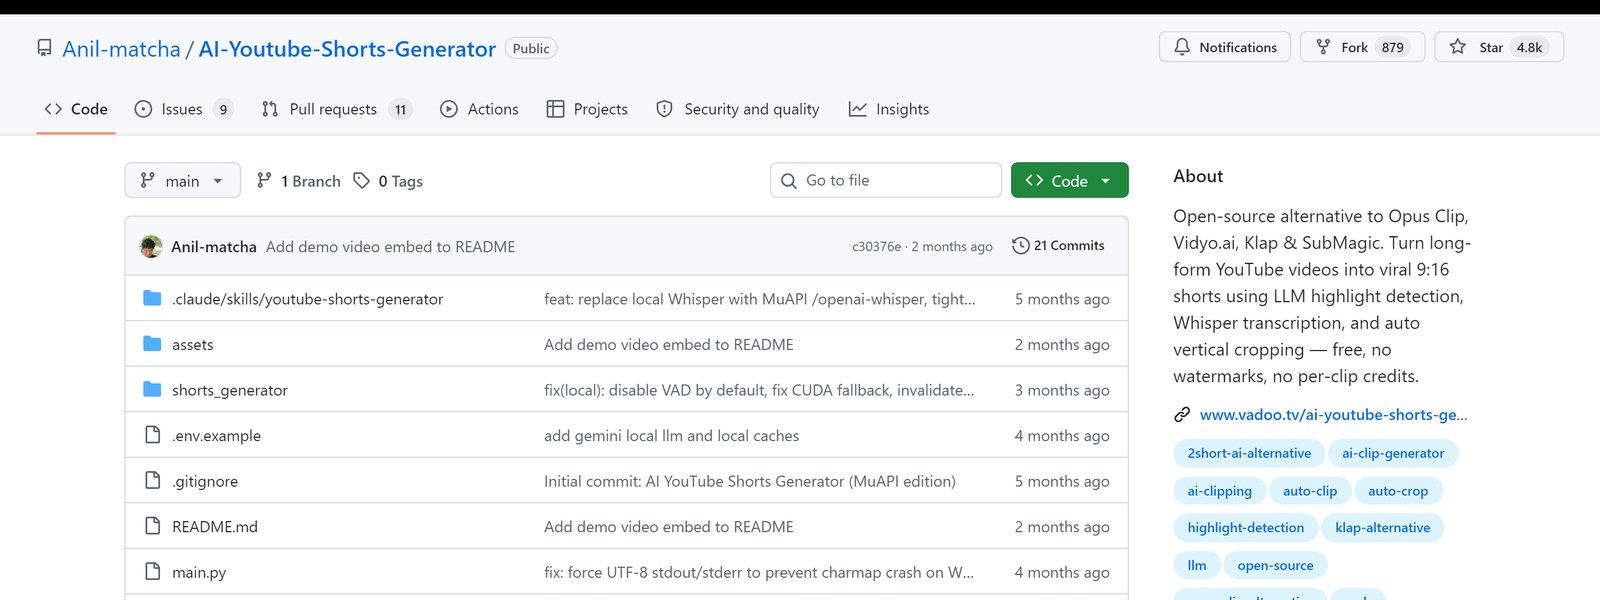The image size is (1600, 600).
Task: Select the llm topic tag
Action: pyautogui.click(x=1197, y=565)
